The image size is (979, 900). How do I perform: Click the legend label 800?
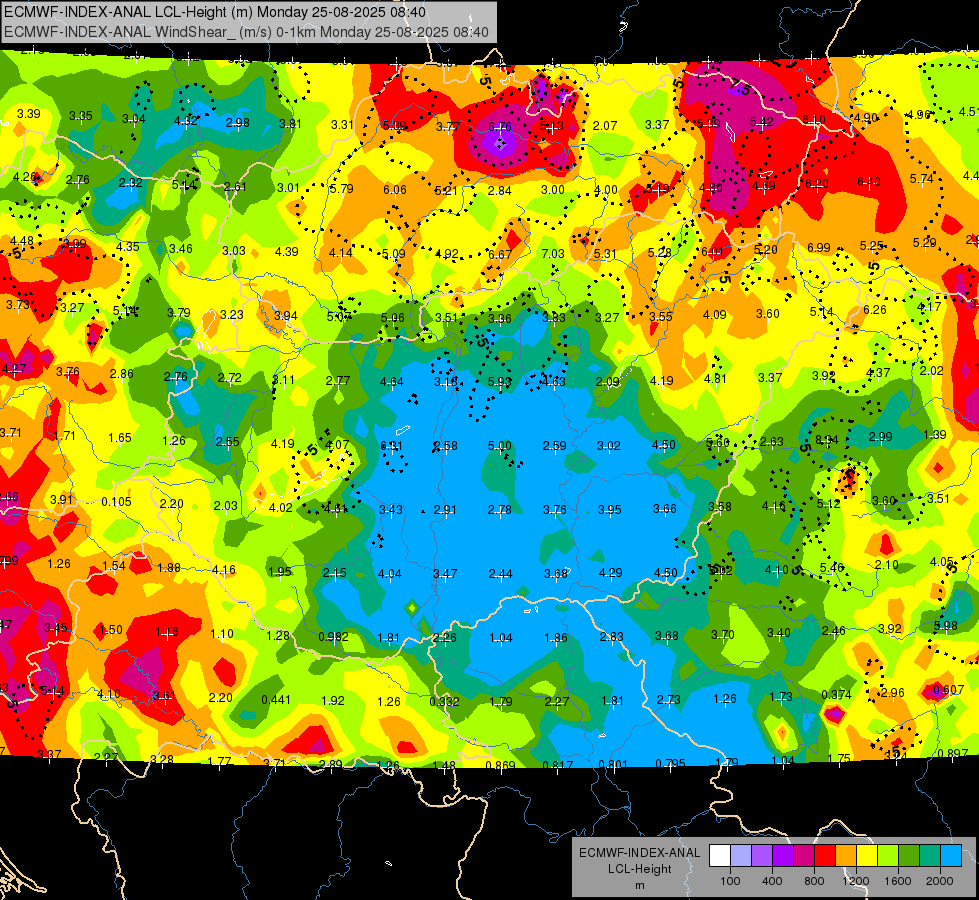click(814, 881)
